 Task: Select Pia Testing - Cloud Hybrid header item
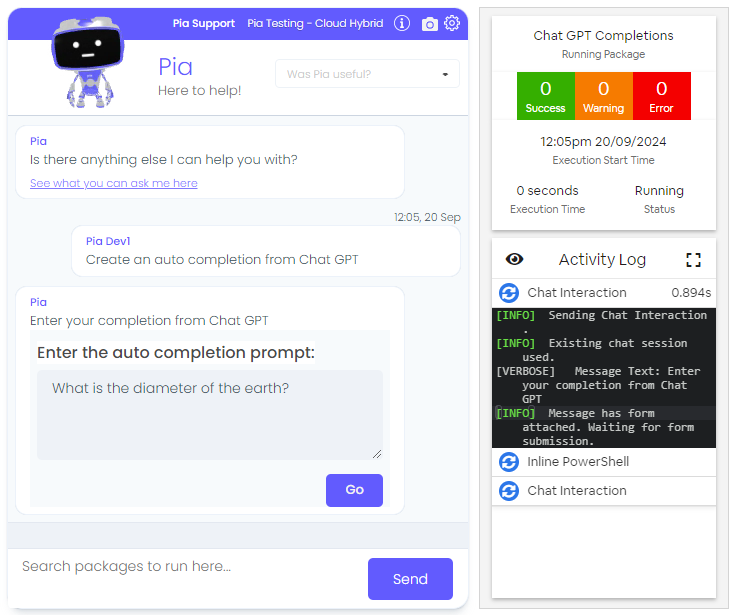tap(315, 23)
